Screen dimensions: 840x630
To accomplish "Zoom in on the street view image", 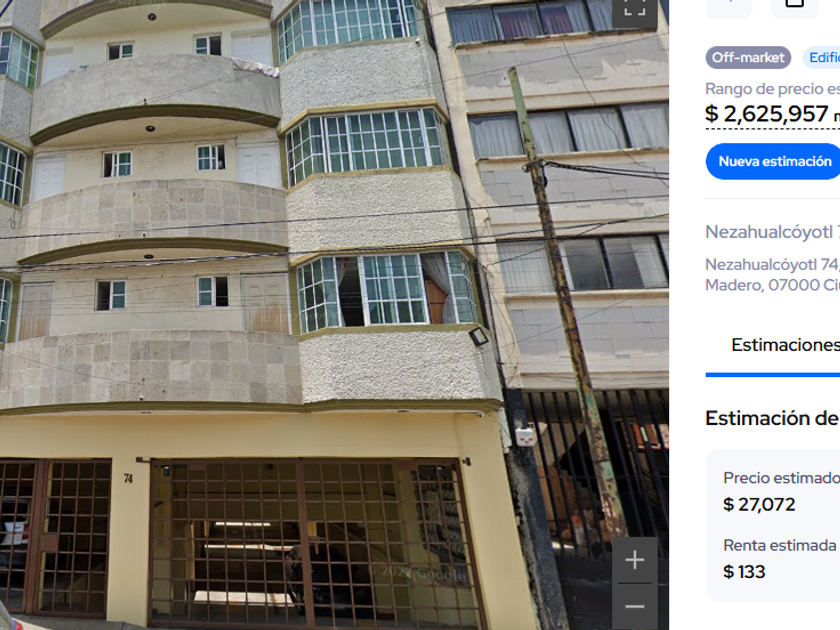I will tap(635, 560).
